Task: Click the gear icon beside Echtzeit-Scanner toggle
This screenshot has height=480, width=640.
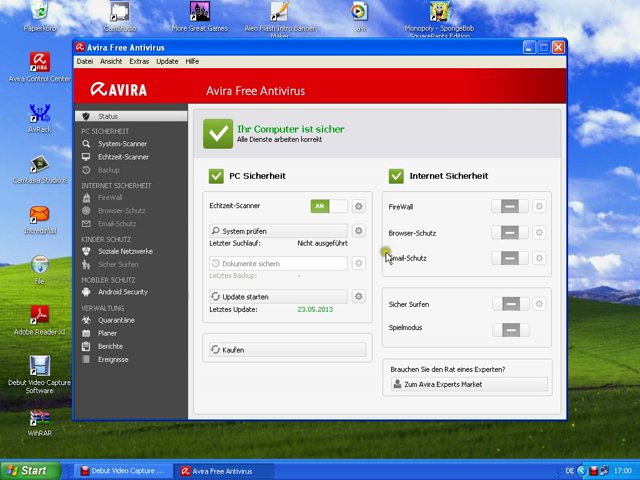Action: pyautogui.click(x=359, y=206)
